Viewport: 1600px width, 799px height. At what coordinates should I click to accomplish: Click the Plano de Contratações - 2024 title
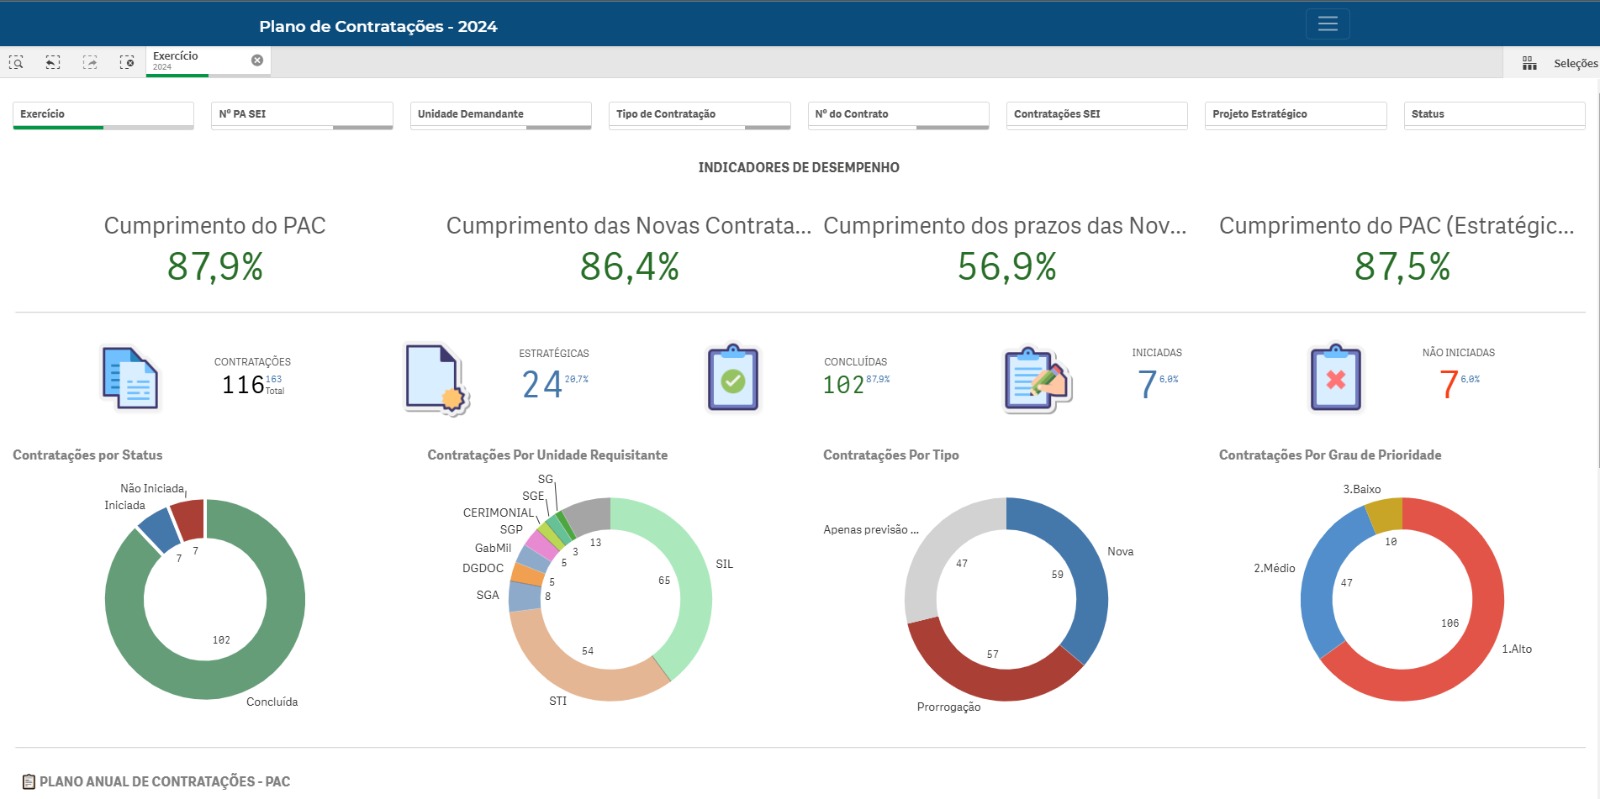(x=378, y=26)
